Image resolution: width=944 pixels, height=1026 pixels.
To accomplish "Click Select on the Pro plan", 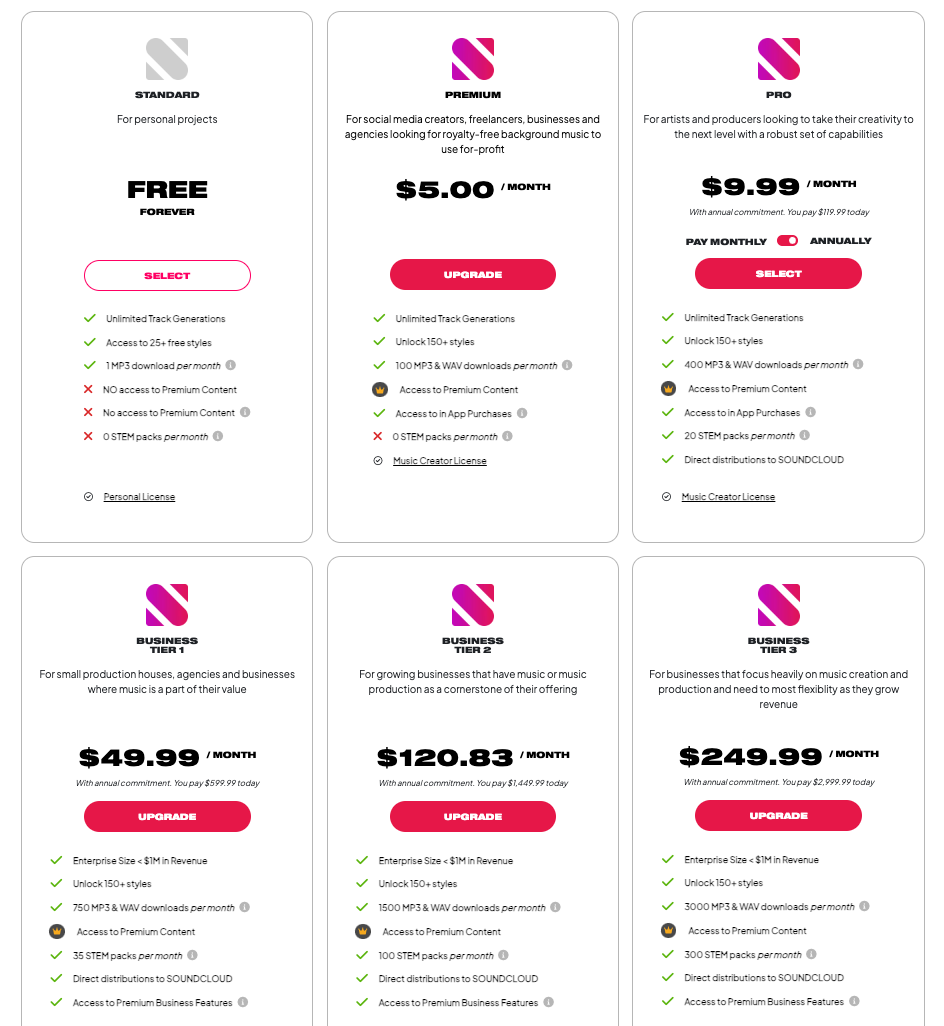I will (778, 273).
